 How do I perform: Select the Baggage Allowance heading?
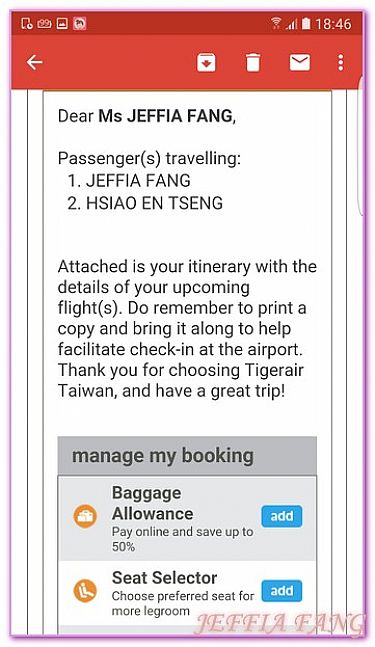[x=152, y=503]
